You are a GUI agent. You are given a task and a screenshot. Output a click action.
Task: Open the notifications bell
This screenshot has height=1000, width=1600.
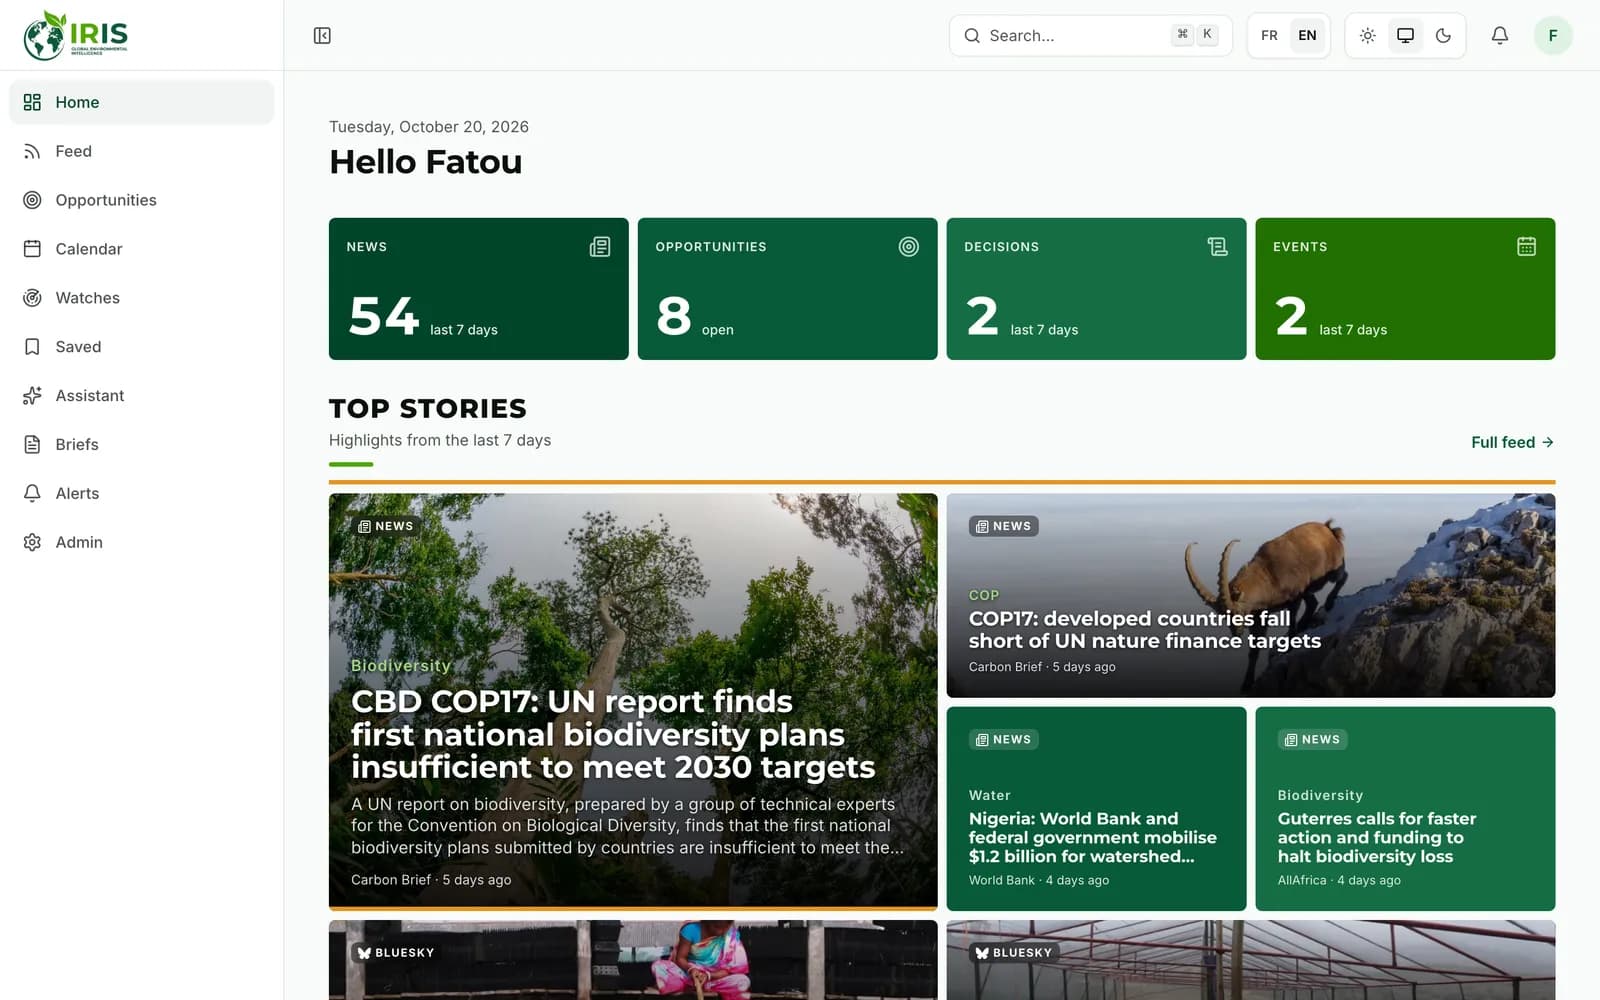coord(1499,36)
